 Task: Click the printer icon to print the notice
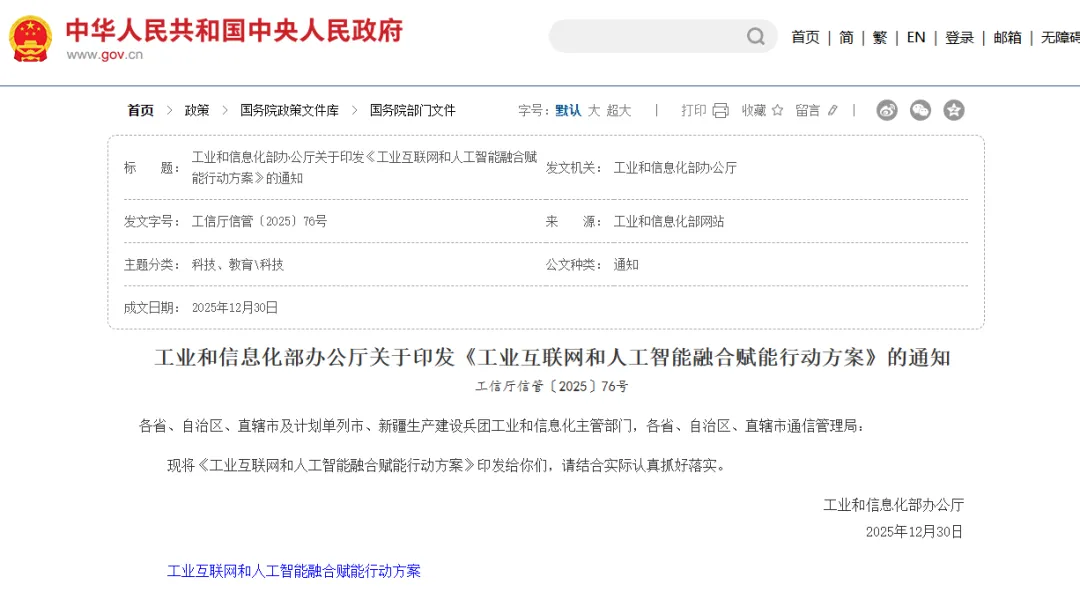720,110
